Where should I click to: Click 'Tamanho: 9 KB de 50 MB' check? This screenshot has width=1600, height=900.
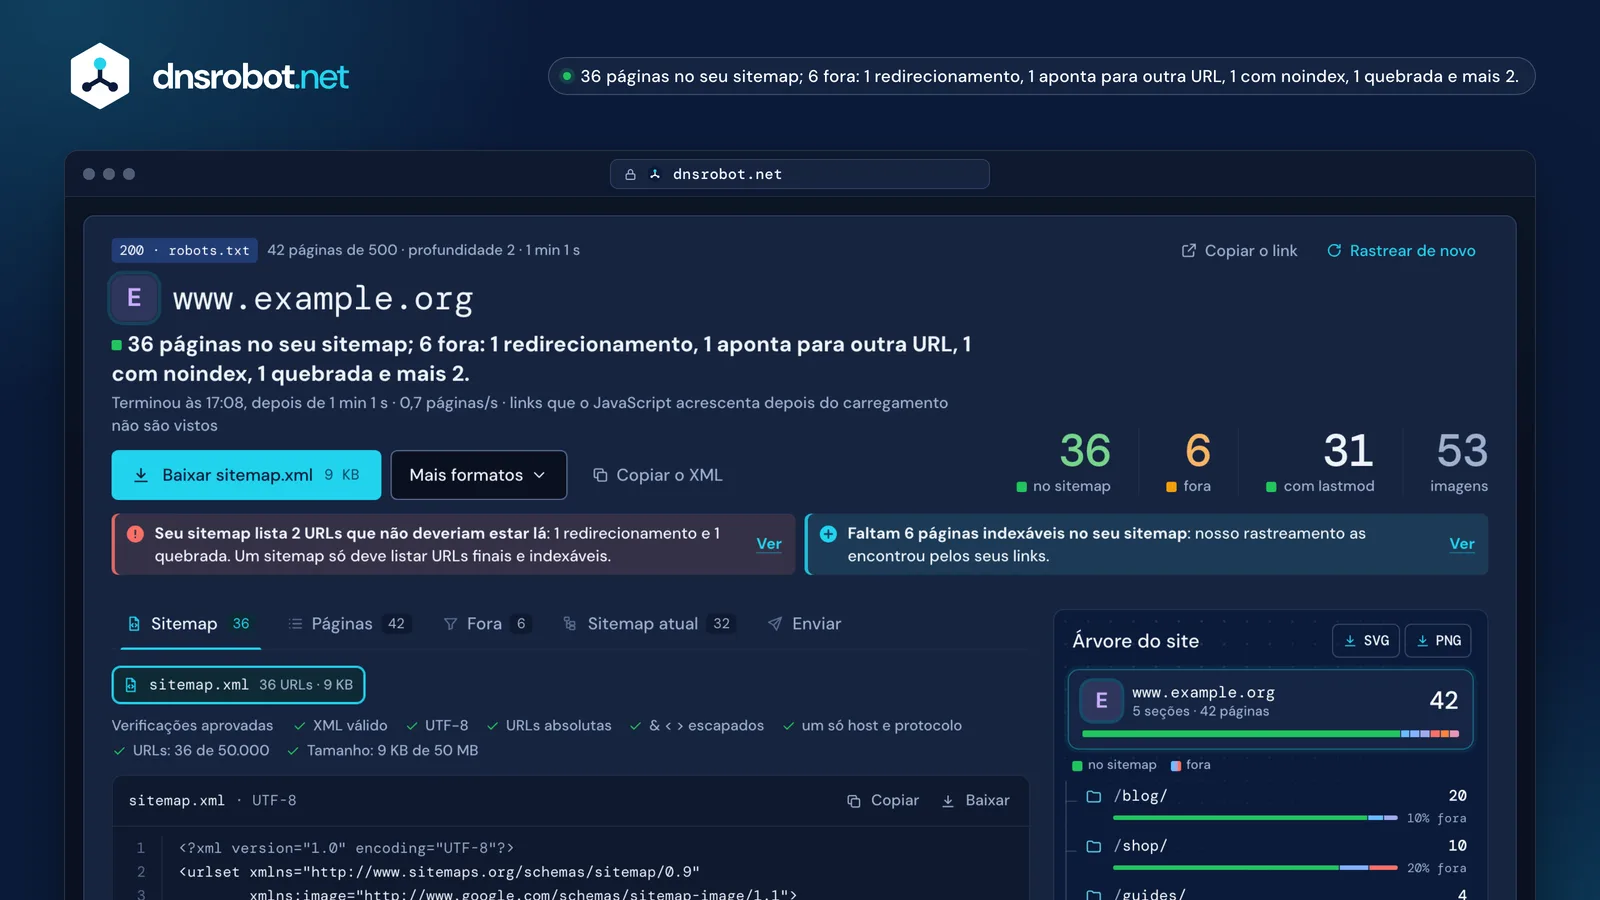point(383,751)
